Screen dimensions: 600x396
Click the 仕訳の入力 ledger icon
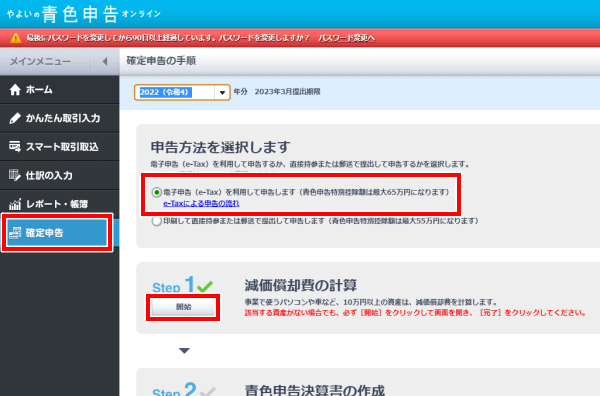point(15,175)
